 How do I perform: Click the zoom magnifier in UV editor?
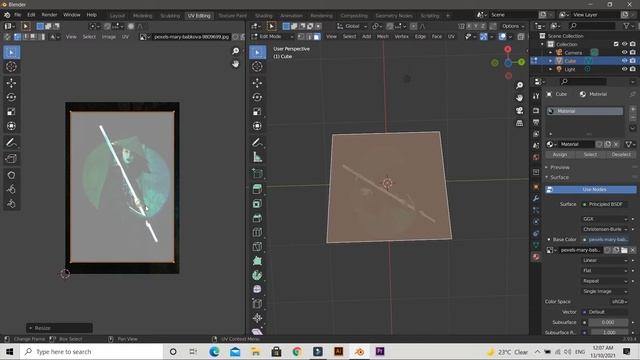click(236, 51)
